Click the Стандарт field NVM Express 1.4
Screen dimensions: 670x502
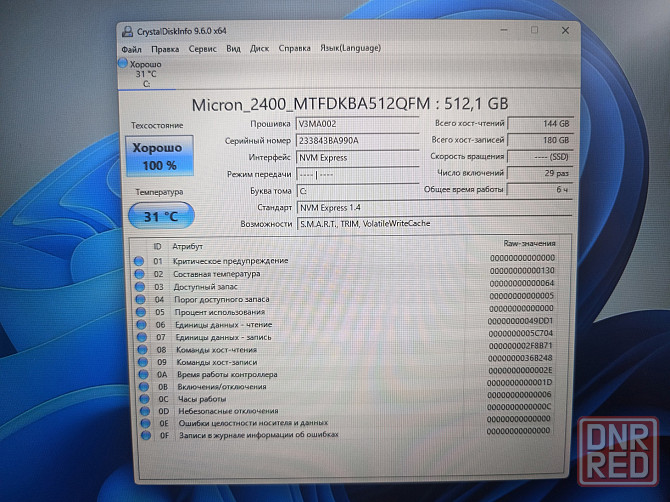point(434,208)
